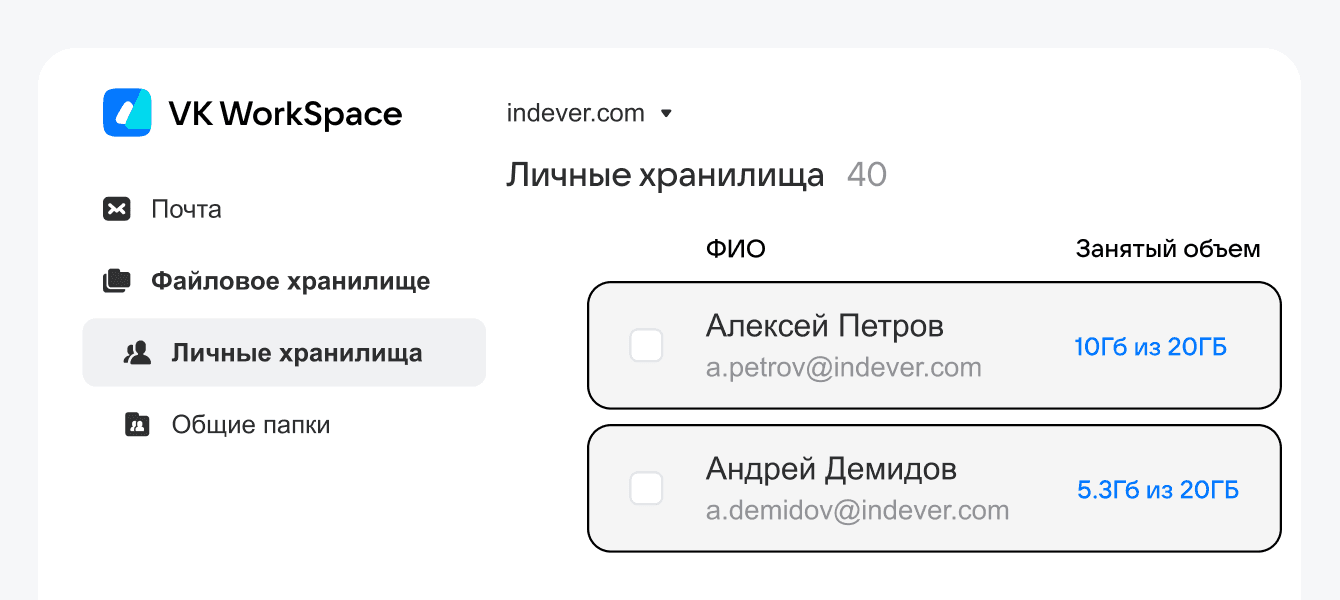This screenshot has height=600, width=1340.
Task: Click the indever.com domain name
Action: coord(575,113)
